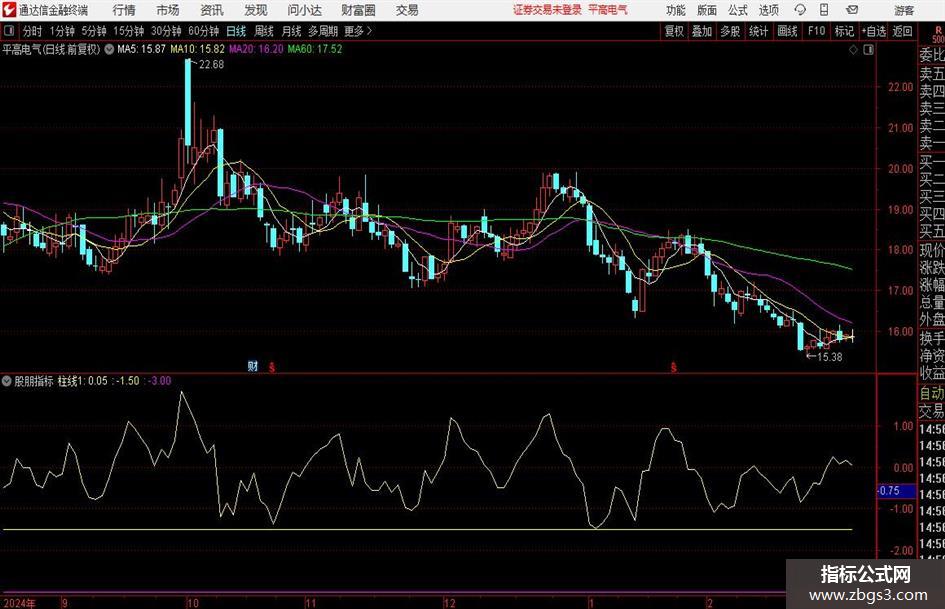
Task: Click the 证券交易未登录 login link
Action: (547, 10)
